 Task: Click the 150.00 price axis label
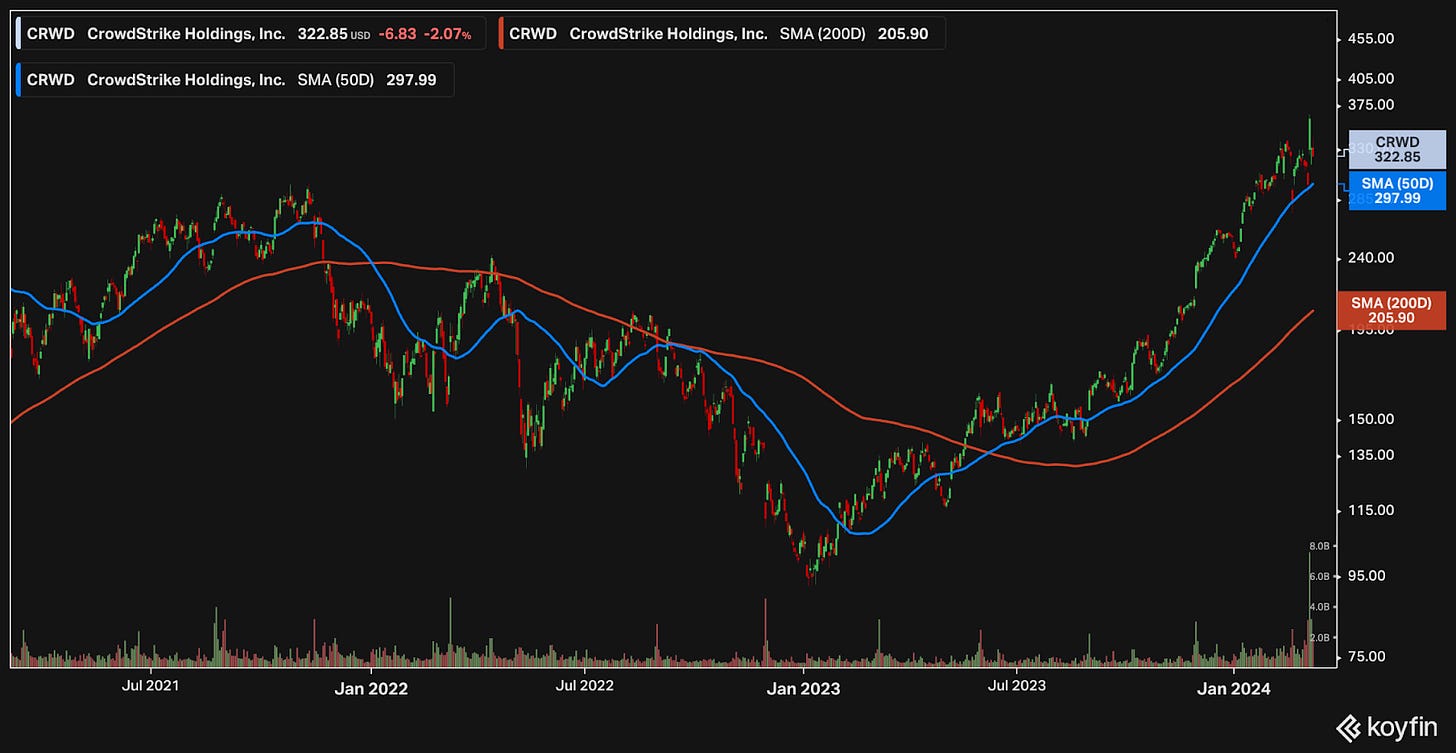(1372, 420)
